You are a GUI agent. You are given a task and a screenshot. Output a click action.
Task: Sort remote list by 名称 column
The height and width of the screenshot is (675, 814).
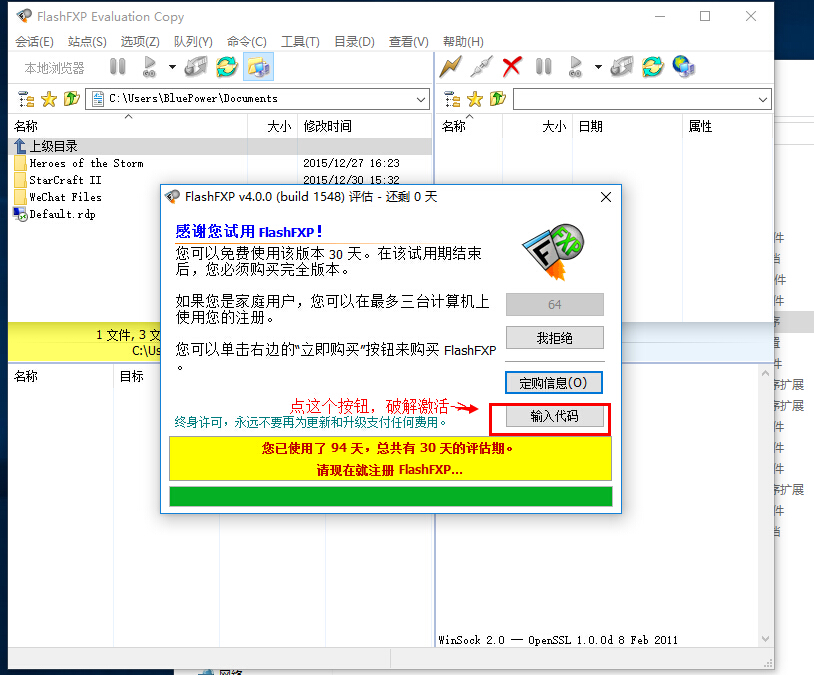point(469,126)
